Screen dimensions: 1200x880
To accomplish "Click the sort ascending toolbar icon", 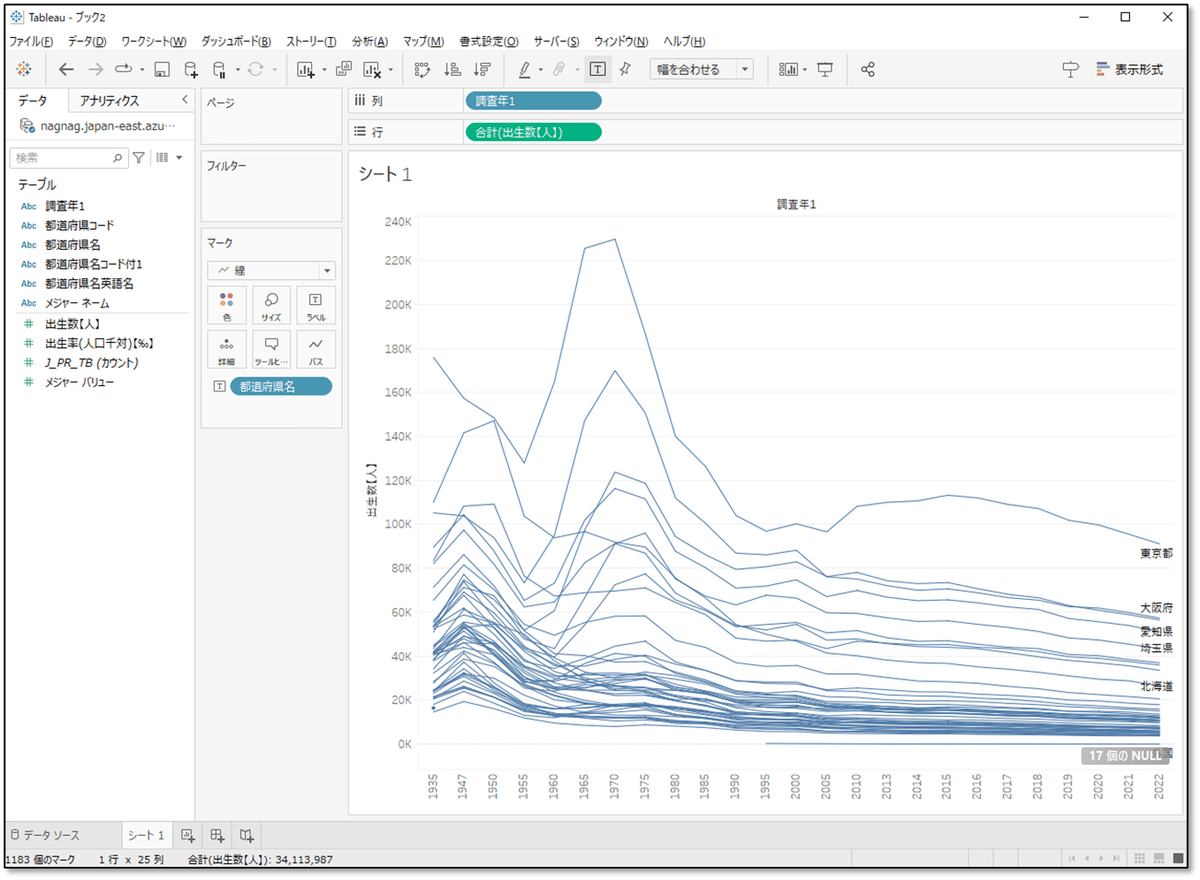I will (x=452, y=69).
